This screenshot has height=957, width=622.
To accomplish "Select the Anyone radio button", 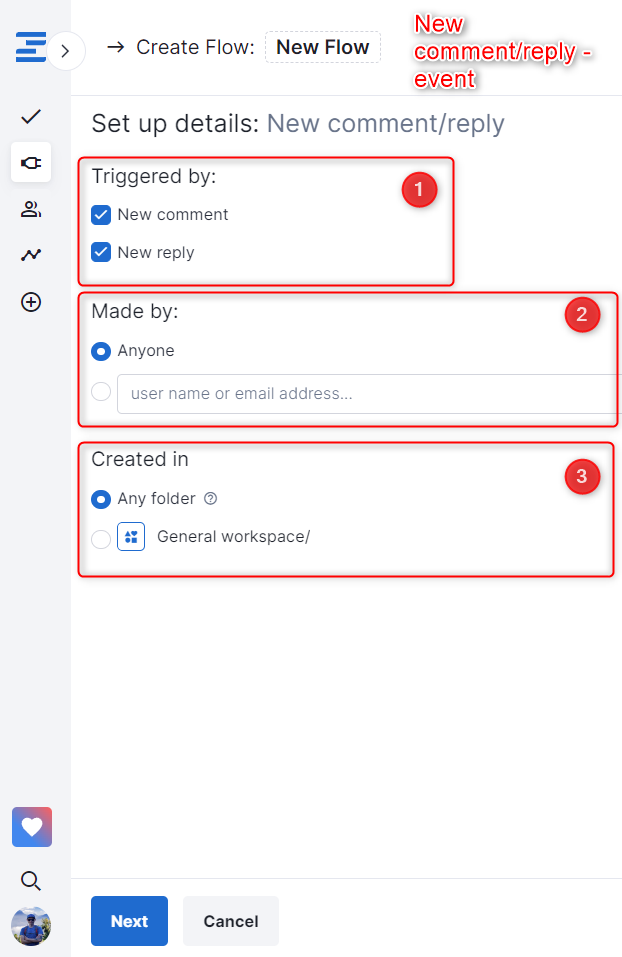I will (101, 351).
